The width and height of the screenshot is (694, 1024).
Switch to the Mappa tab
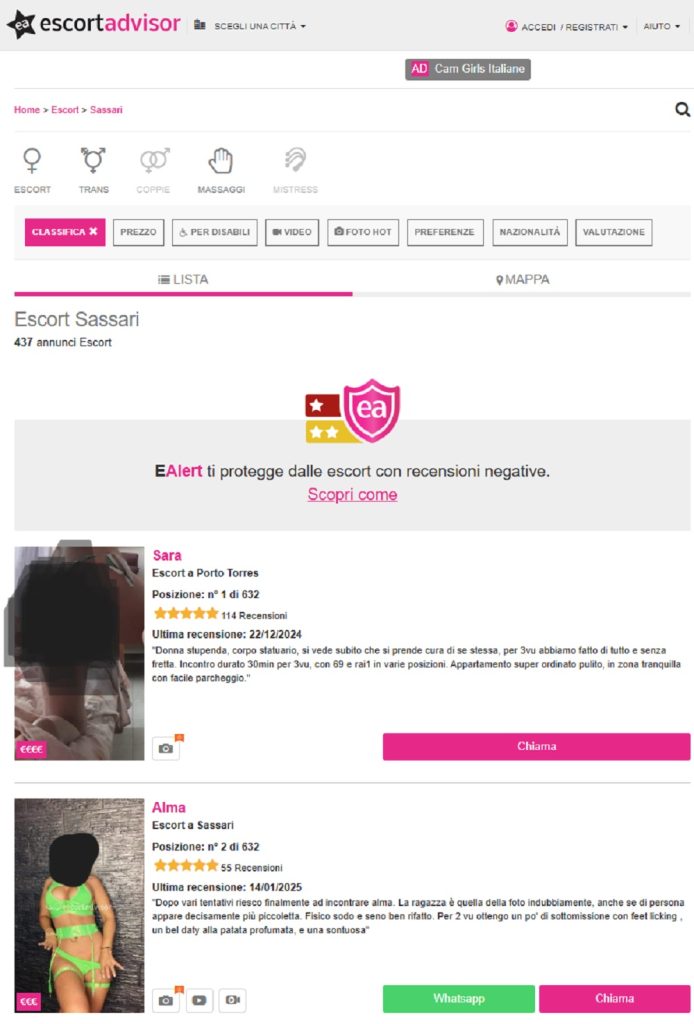pyautogui.click(x=522, y=280)
